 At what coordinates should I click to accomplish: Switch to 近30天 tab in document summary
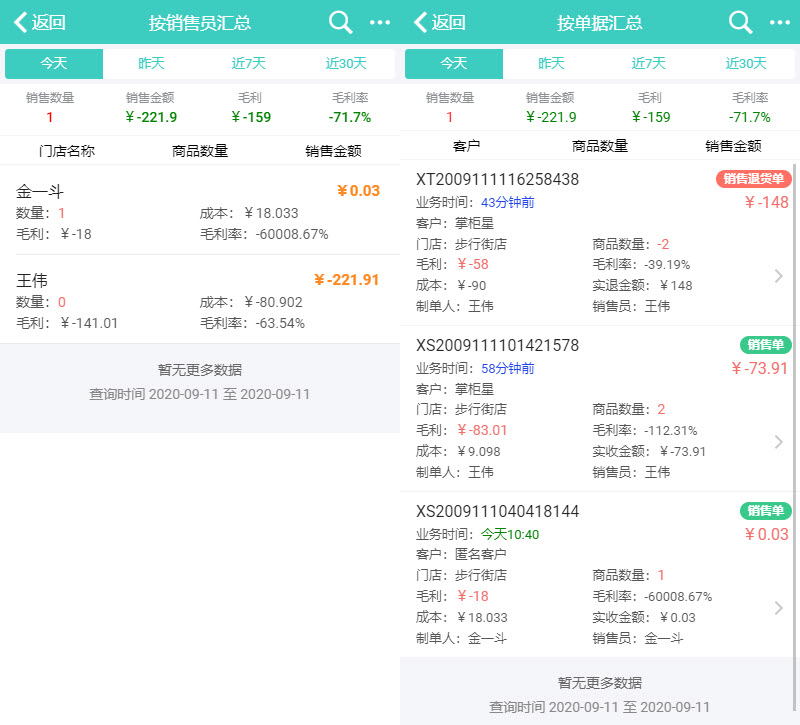(746, 63)
